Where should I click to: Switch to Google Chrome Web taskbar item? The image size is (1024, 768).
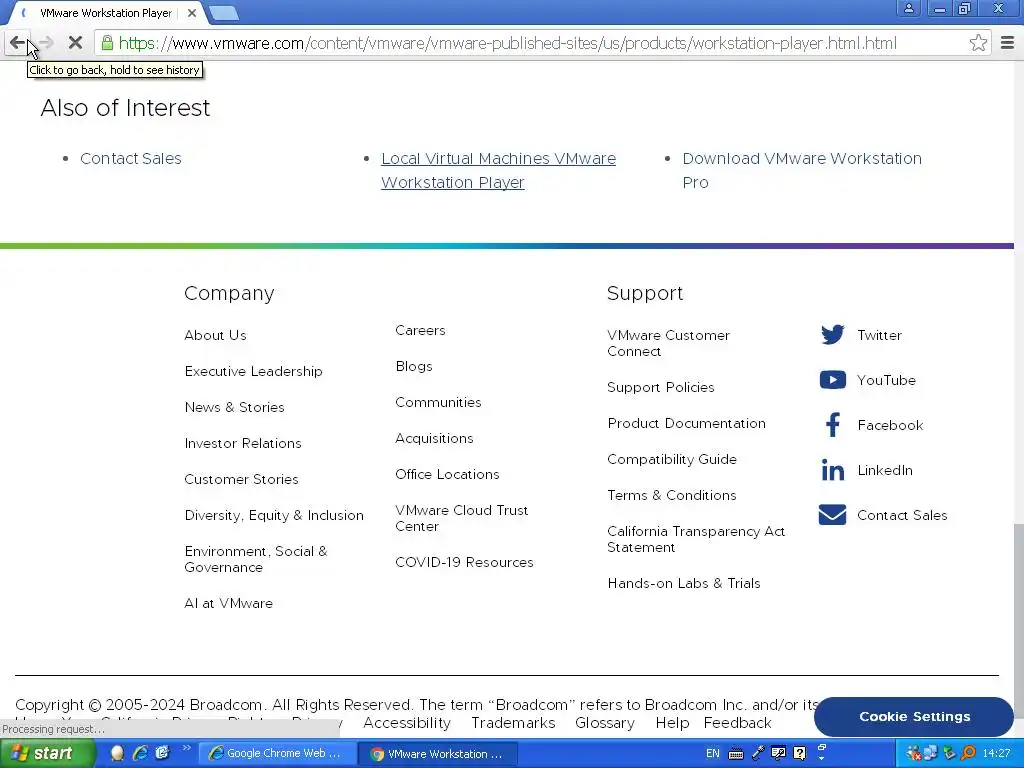tap(277, 754)
